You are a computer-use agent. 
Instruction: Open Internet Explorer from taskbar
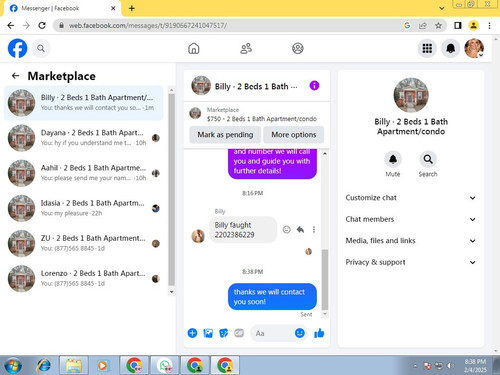click(x=44, y=366)
